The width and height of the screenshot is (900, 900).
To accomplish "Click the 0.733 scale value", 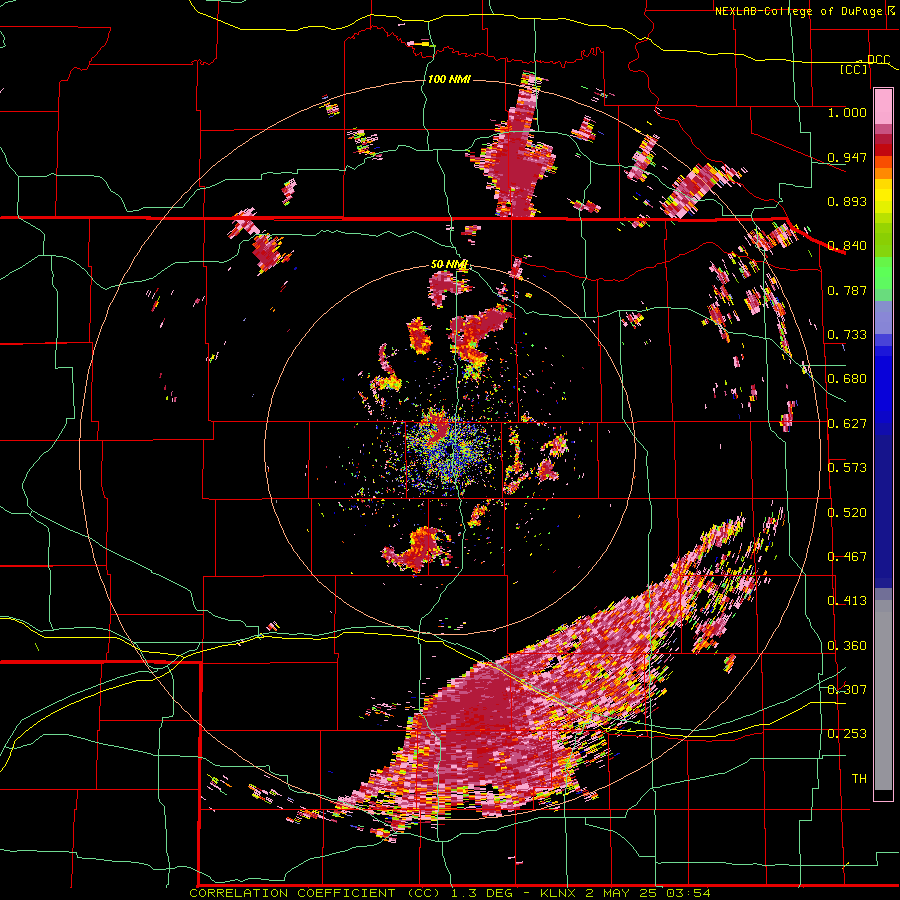I will (847, 335).
